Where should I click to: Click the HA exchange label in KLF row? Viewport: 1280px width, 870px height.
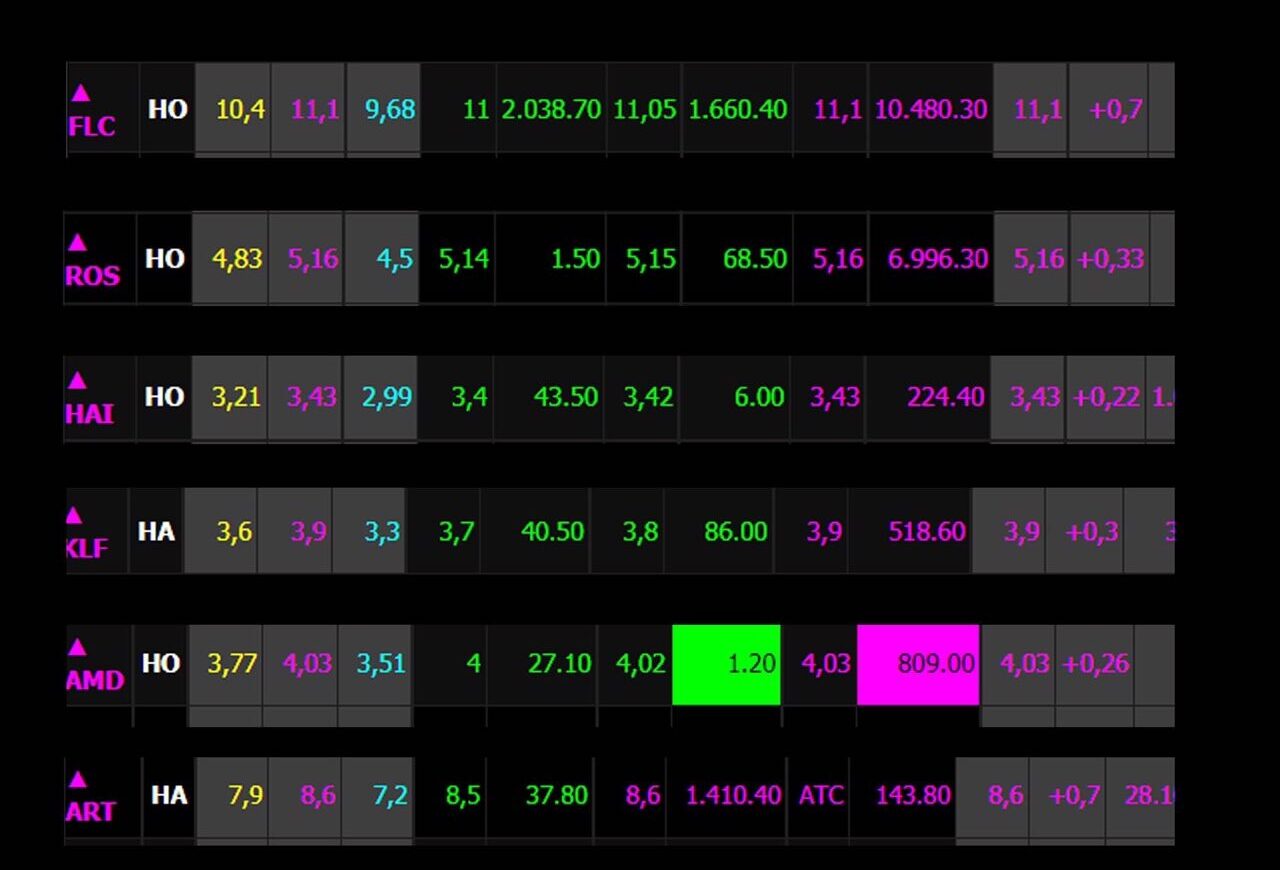point(156,531)
